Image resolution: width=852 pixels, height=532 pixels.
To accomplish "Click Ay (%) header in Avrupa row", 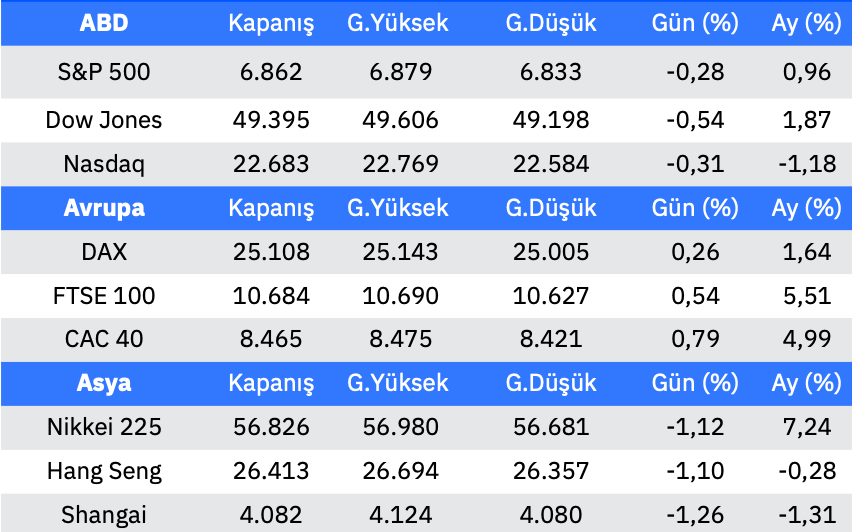I will coord(806,208).
